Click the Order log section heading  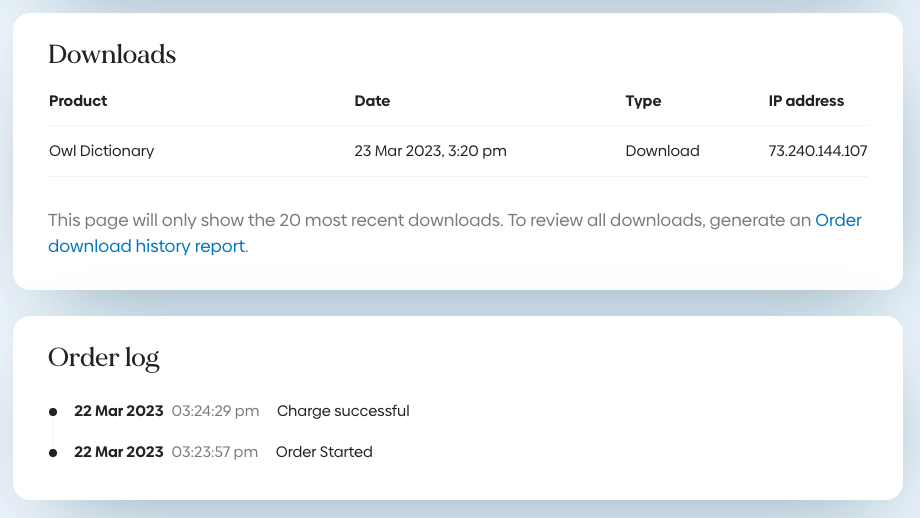coord(104,357)
